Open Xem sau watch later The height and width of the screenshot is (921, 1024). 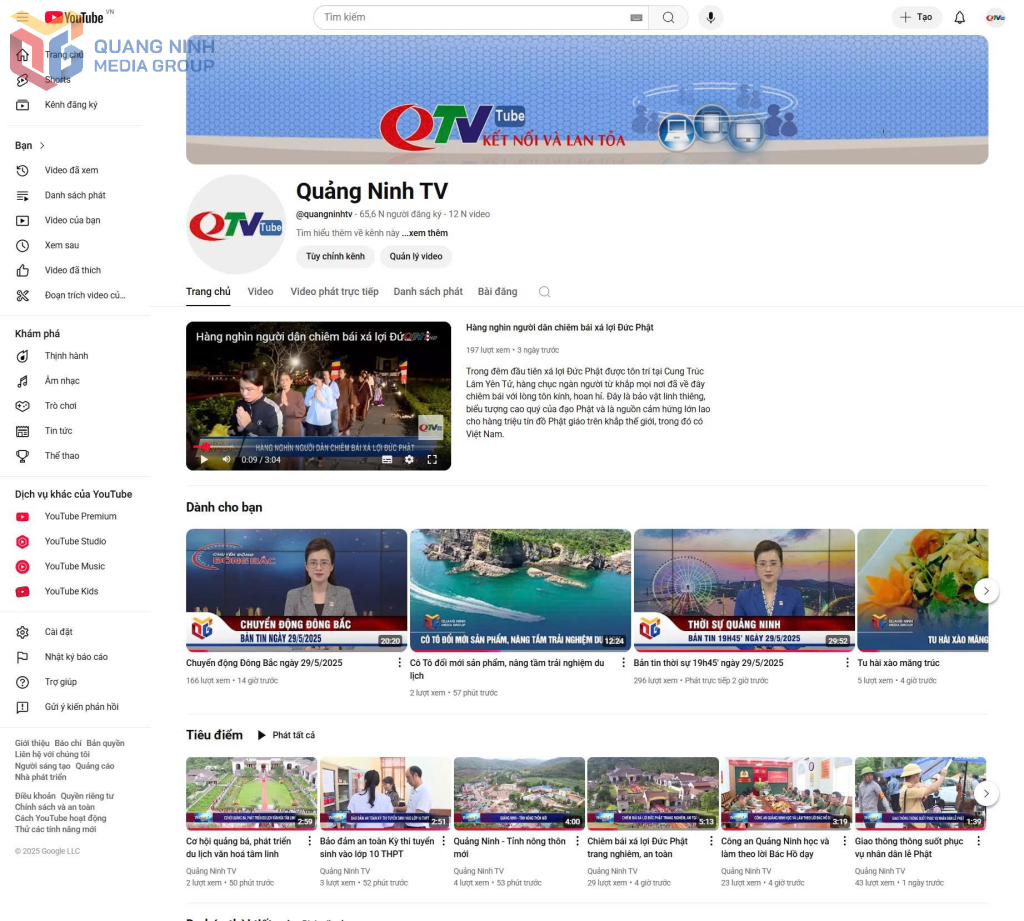(x=61, y=246)
